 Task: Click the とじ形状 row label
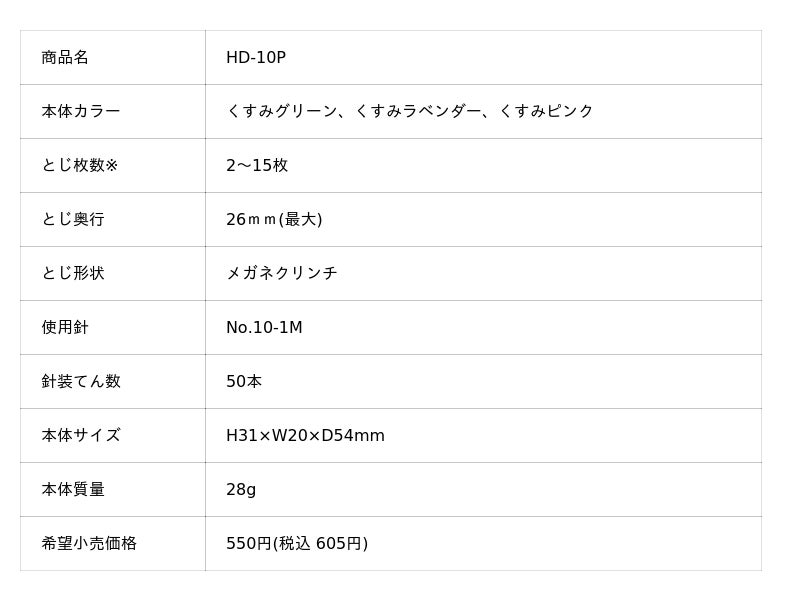(x=73, y=274)
